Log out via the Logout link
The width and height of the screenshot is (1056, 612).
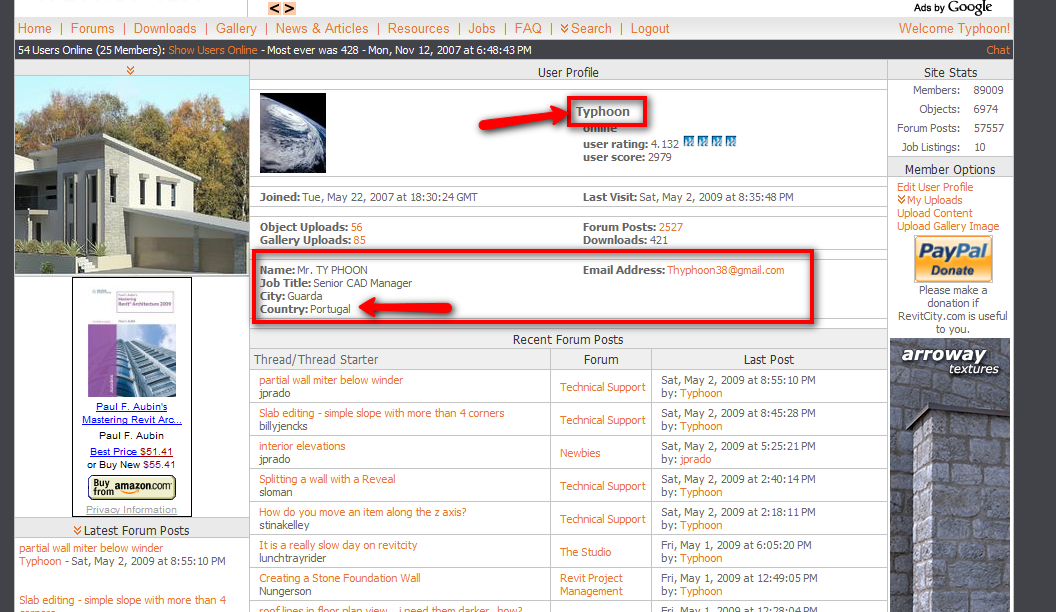click(650, 28)
